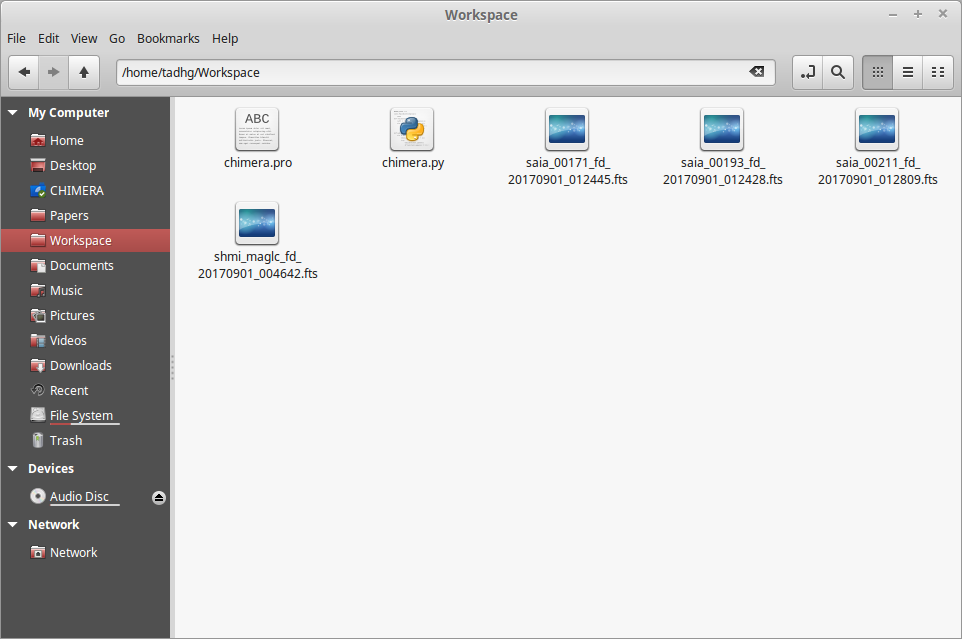This screenshot has width=962, height=639.
Task: Click the sidebar resize handle dots
Action: click(x=172, y=367)
